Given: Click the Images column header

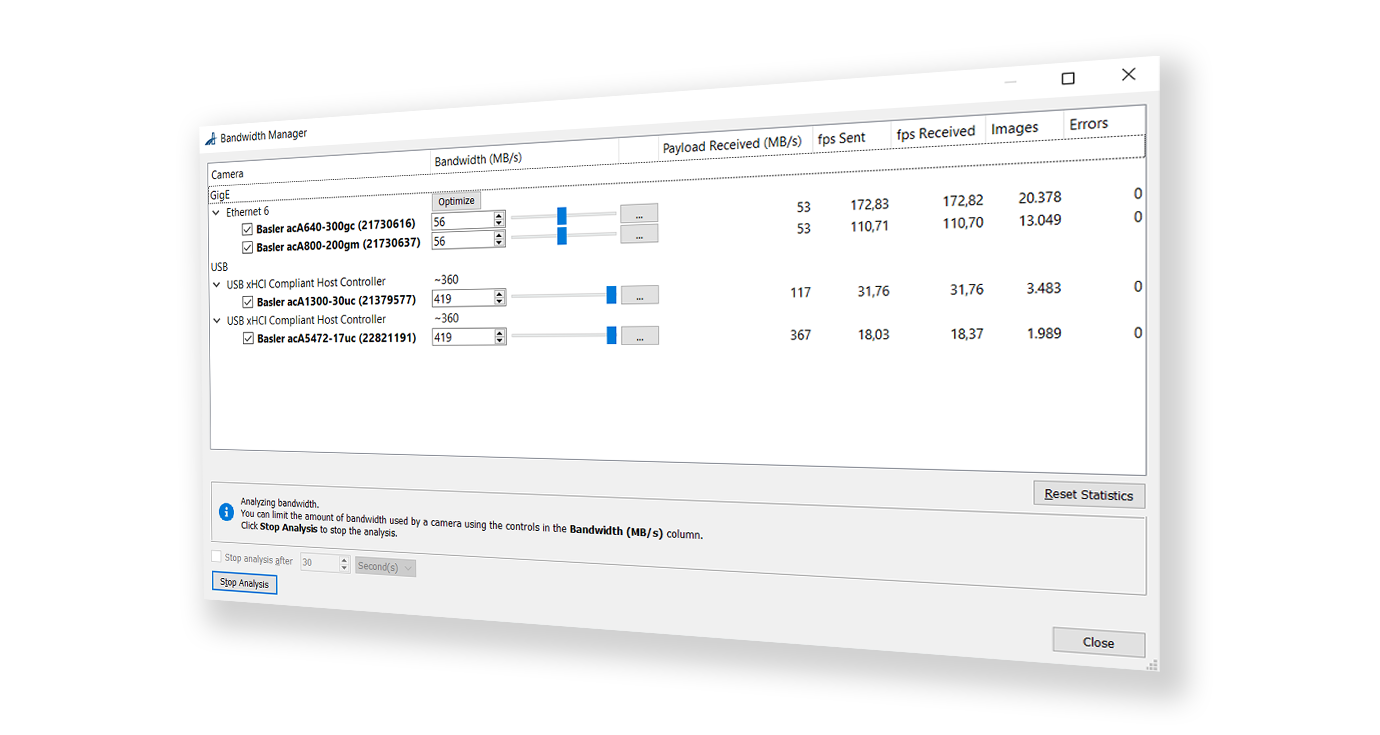Looking at the screenshot, I should click(x=1022, y=127).
